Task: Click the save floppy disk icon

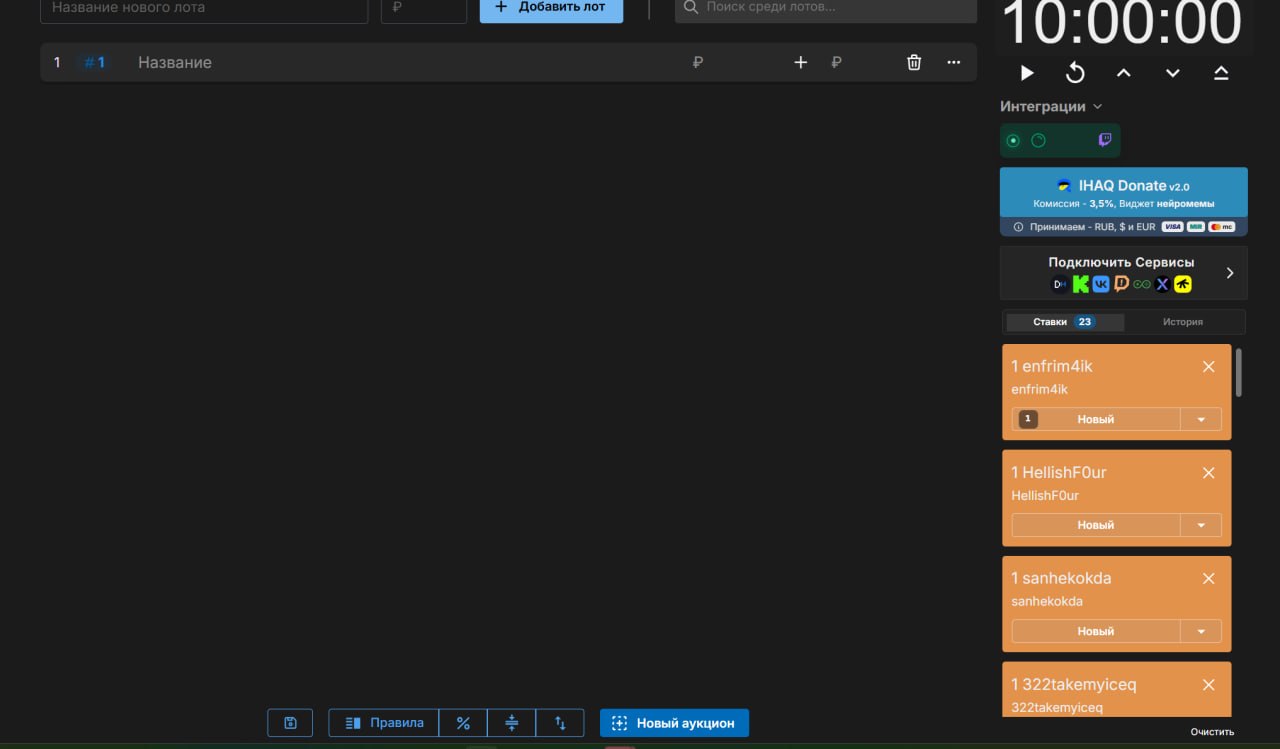Action: pyautogui.click(x=290, y=723)
